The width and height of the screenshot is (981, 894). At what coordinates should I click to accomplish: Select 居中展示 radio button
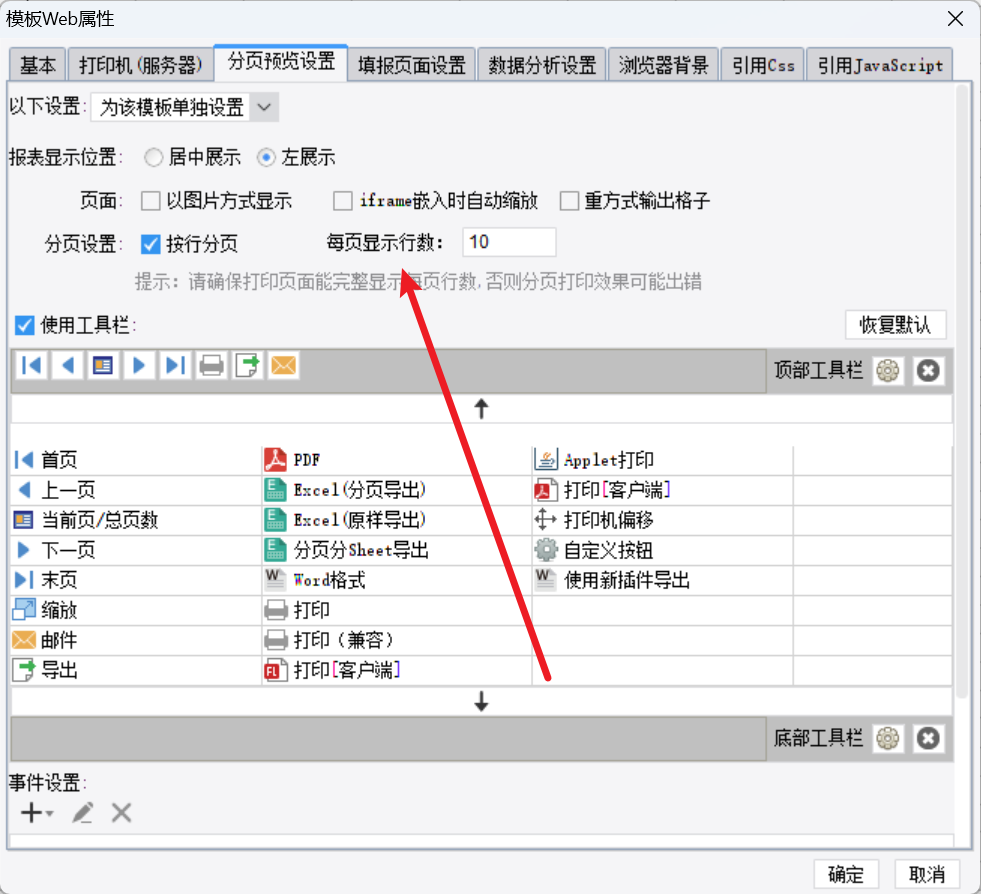(x=154, y=157)
